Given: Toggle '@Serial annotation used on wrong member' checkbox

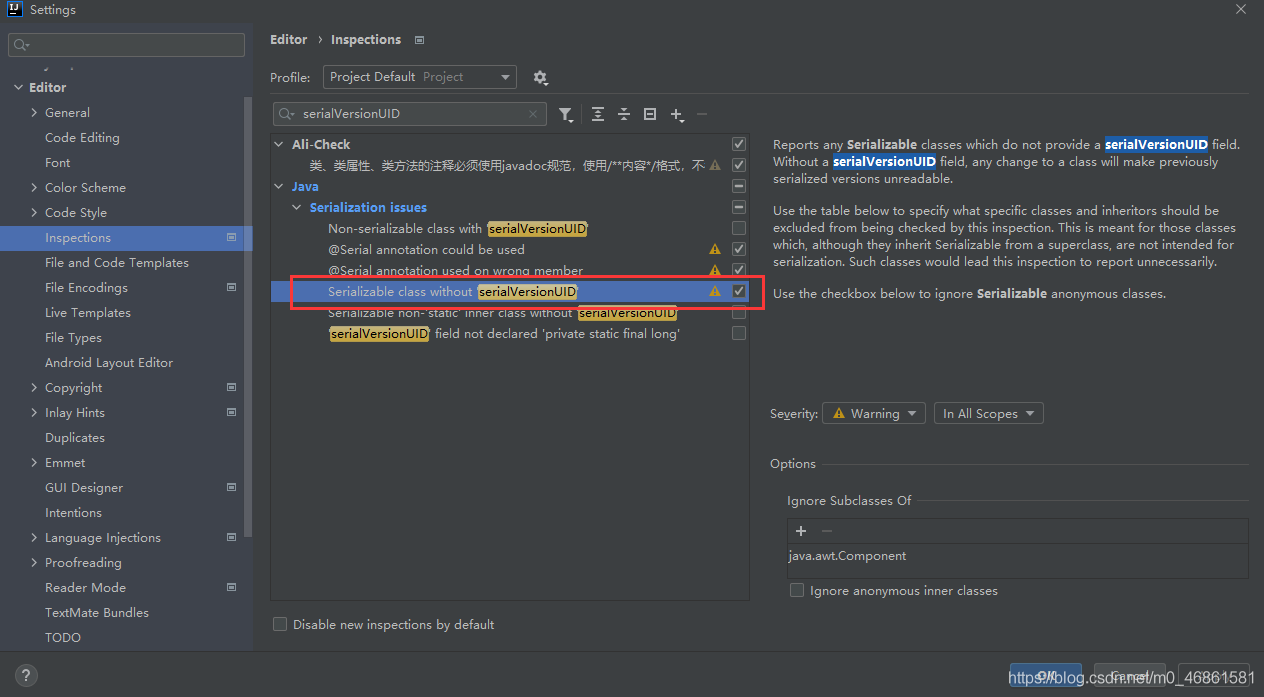Looking at the screenshot, I should [739, 270].
